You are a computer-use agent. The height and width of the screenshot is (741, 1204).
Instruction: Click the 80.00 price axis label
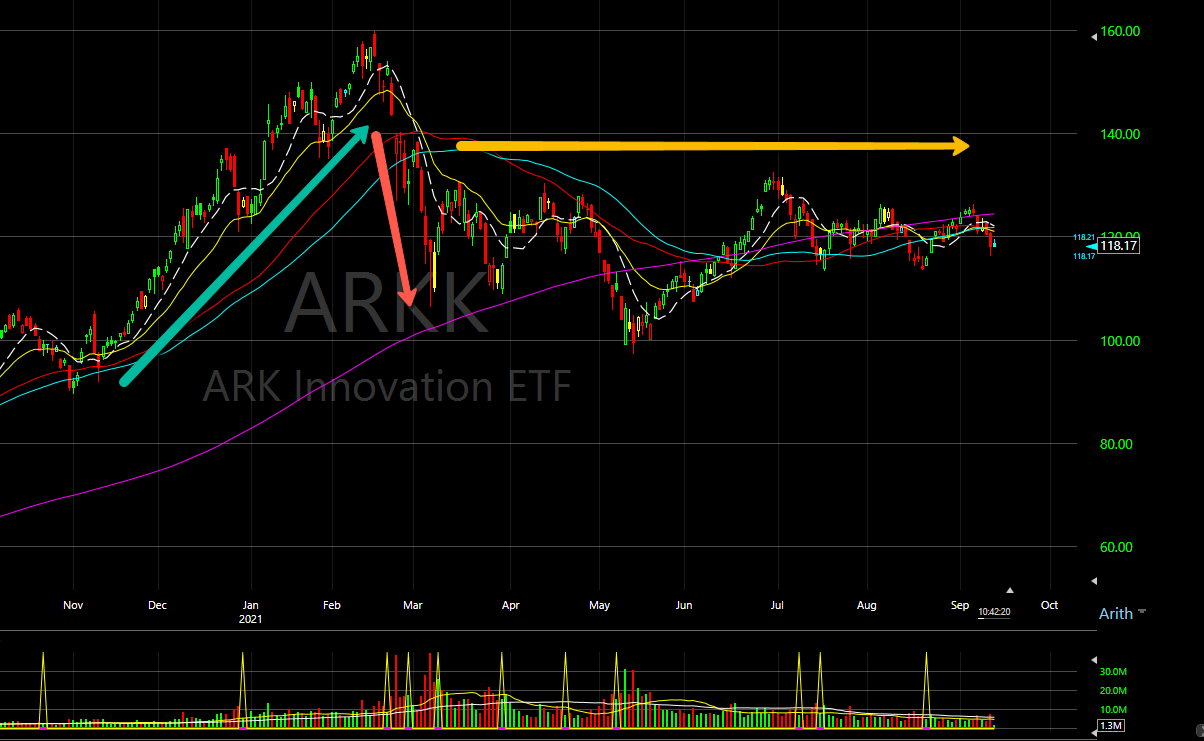tap(1119, 444)
